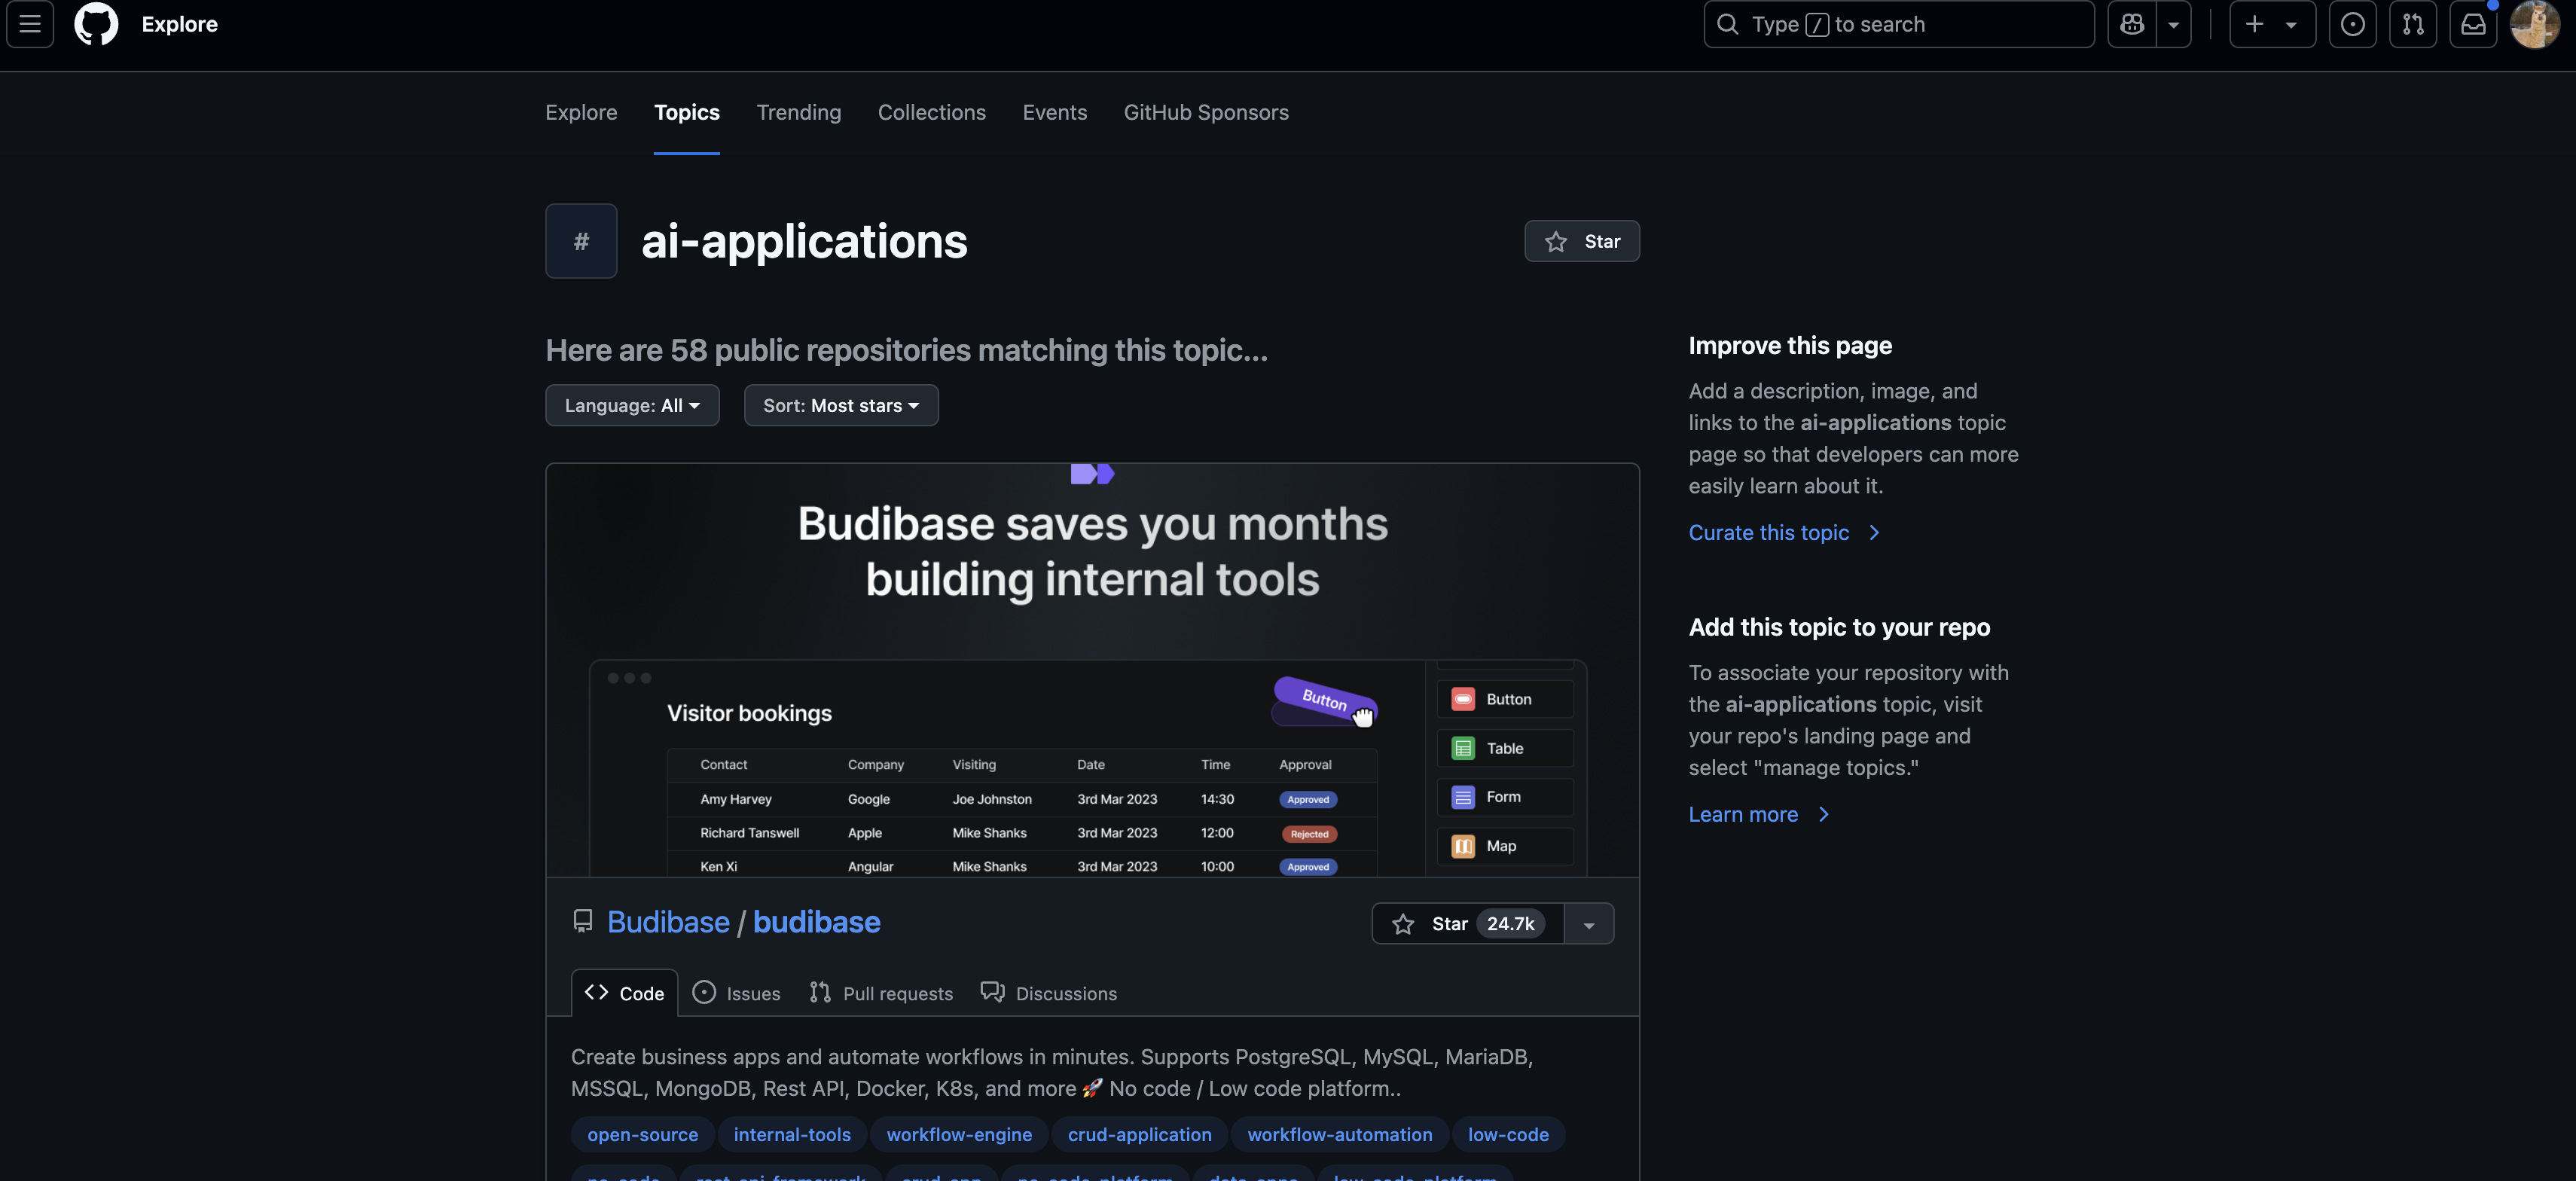Click the repository icon beside Budibase
The height and width of the screenshot is (1181, 2576).
pos(583,922)
